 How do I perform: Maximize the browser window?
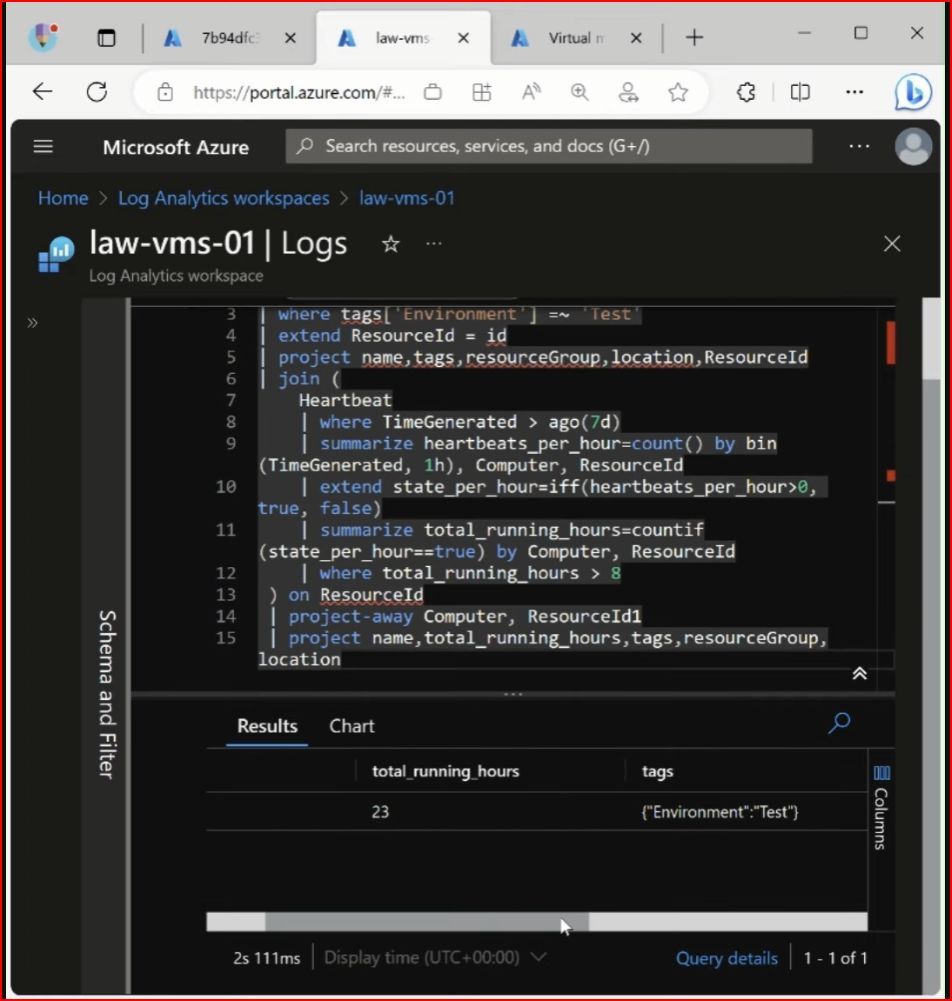pos(861,33)
